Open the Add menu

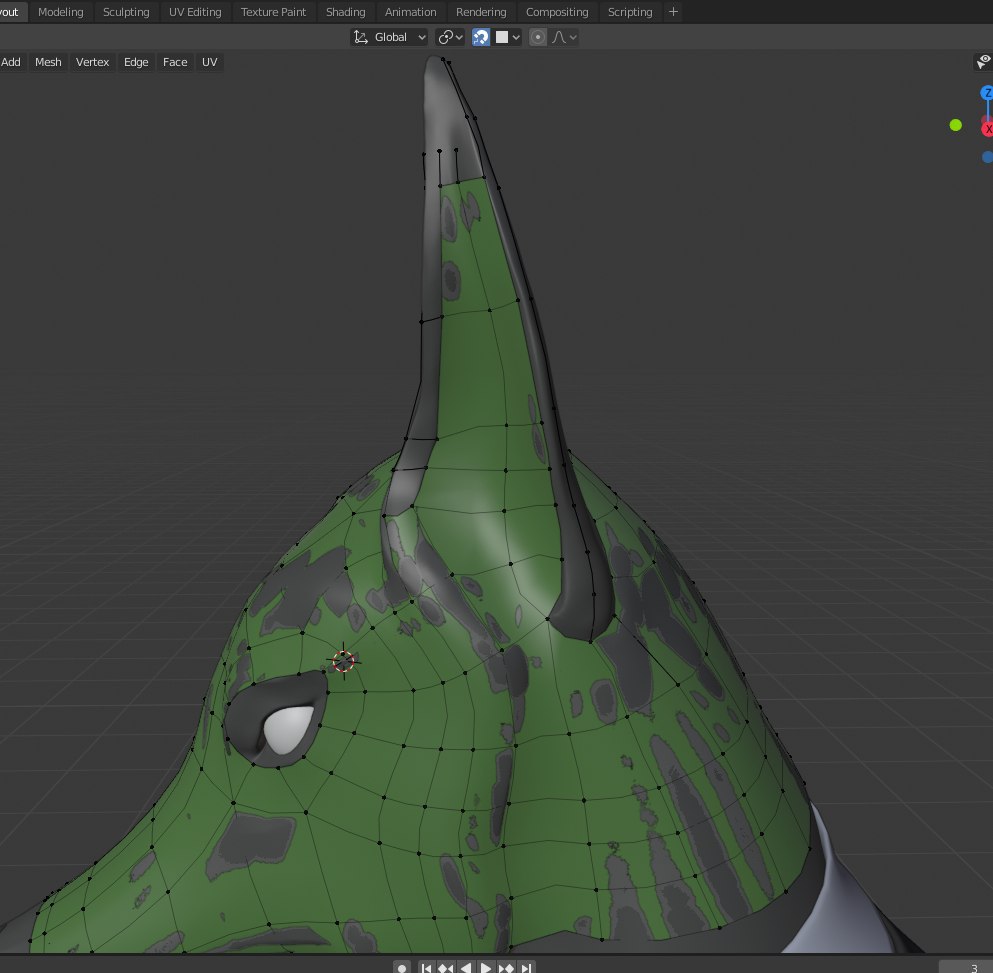[x=11, y=62]
